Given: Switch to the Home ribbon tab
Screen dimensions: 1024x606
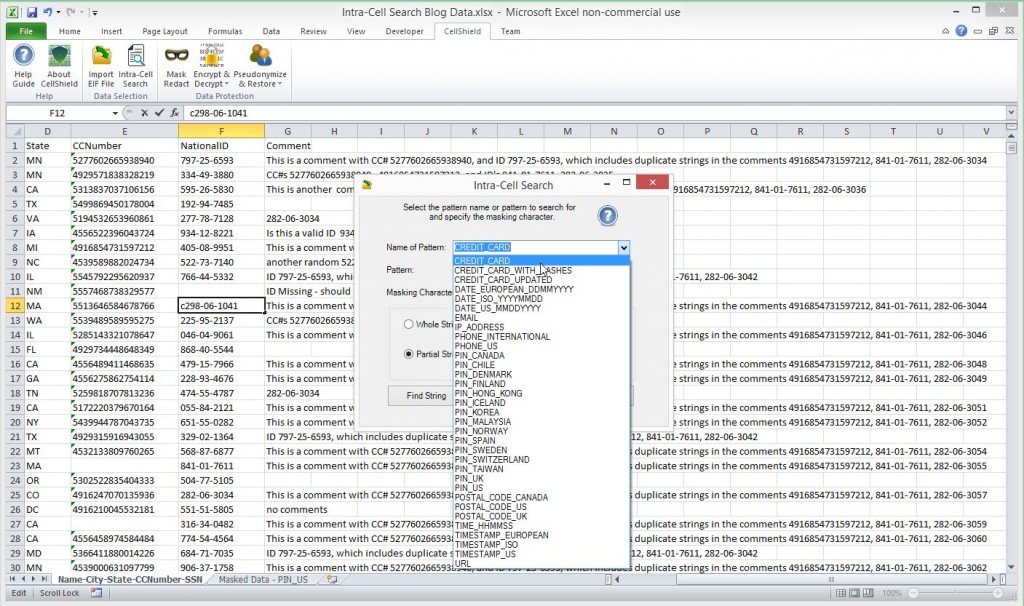Looking at the screenshot, I should click(70, 31).
